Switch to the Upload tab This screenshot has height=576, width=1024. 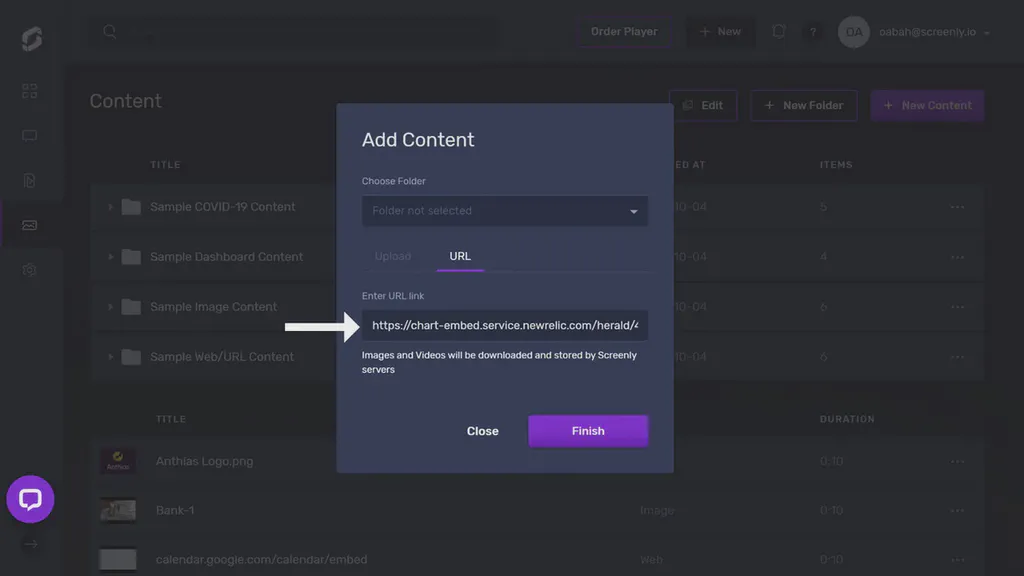click(394, 256)
